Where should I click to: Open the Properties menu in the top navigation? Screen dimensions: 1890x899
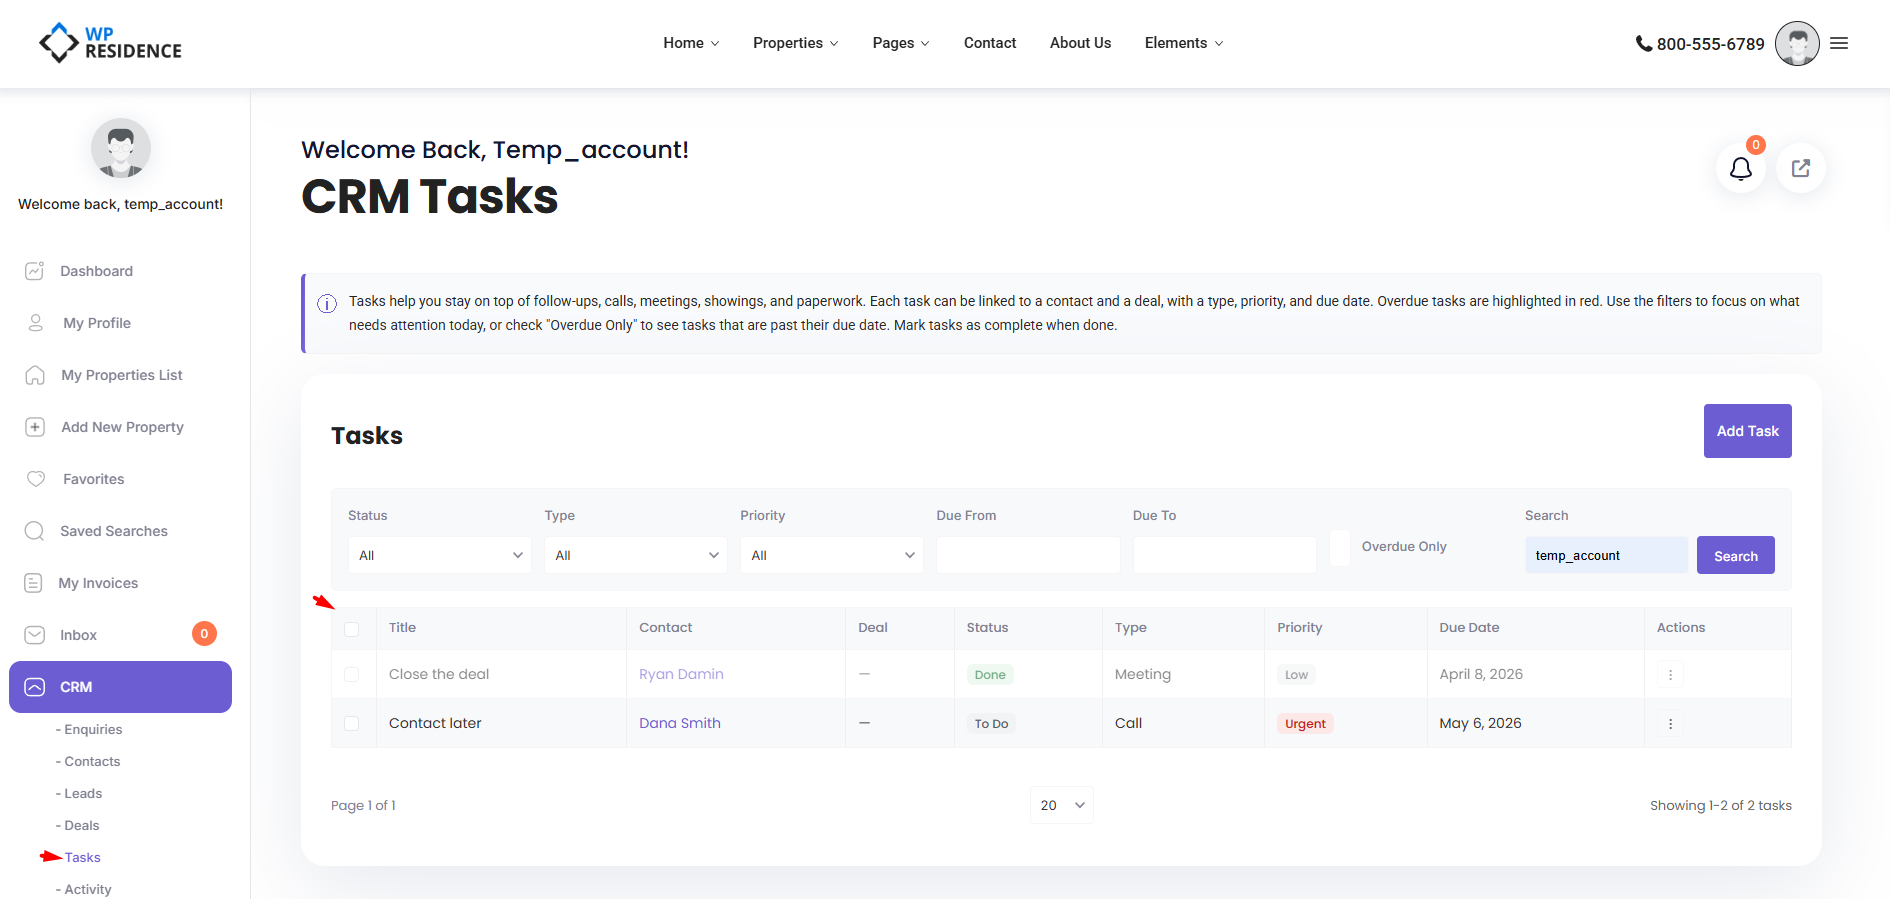pos(795,43)
